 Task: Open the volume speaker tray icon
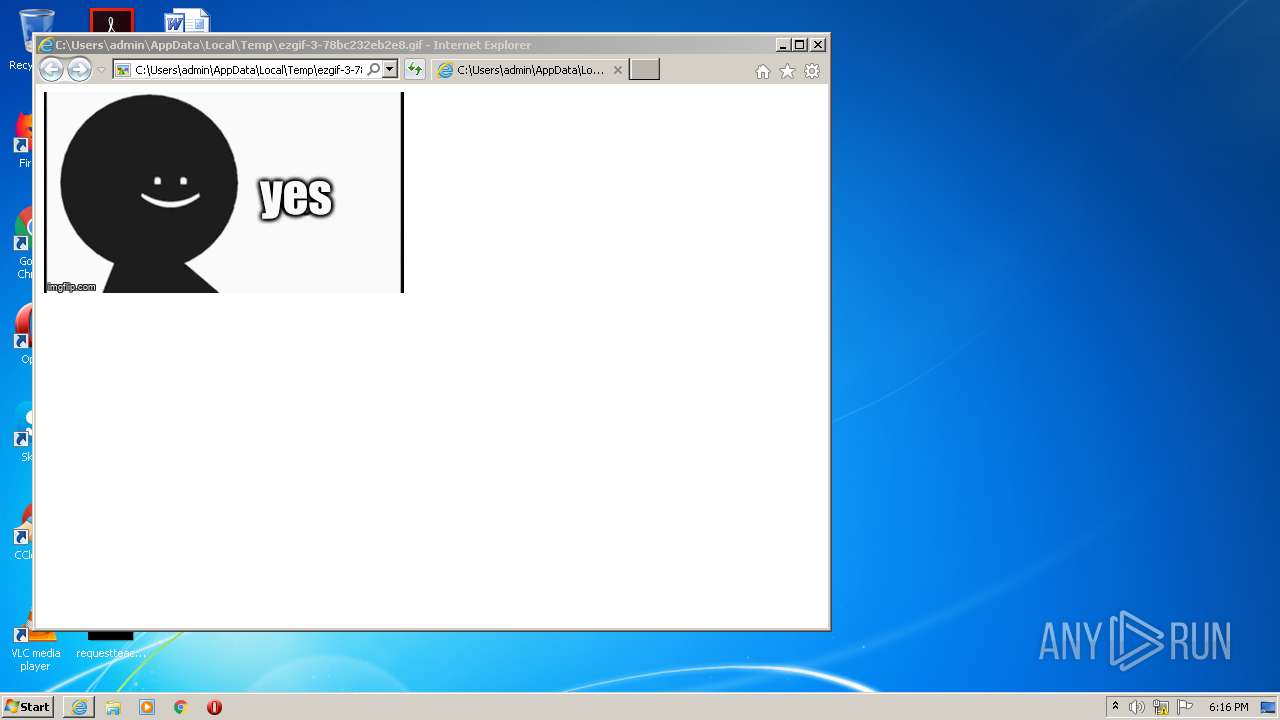pyautogui.click(x=1137, y=707)
